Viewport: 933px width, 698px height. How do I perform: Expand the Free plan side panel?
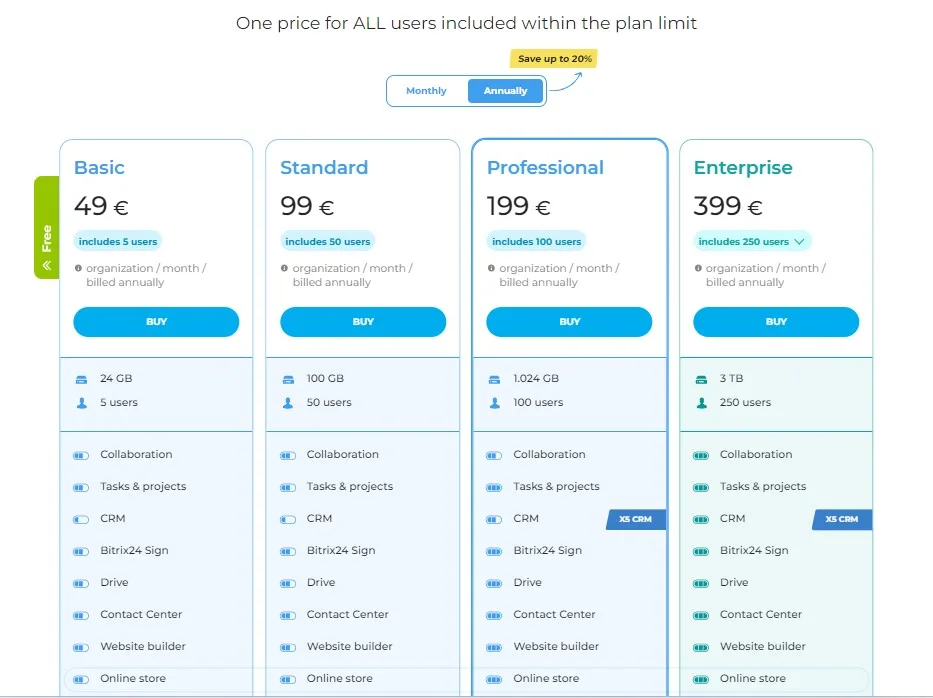tap(46, 227)
